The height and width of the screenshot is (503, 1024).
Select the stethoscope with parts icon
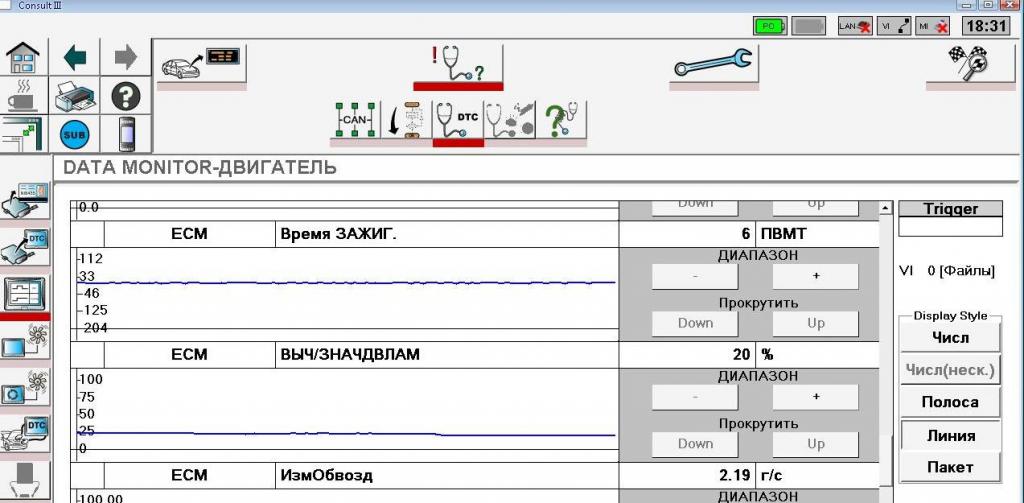click(509, 121)
